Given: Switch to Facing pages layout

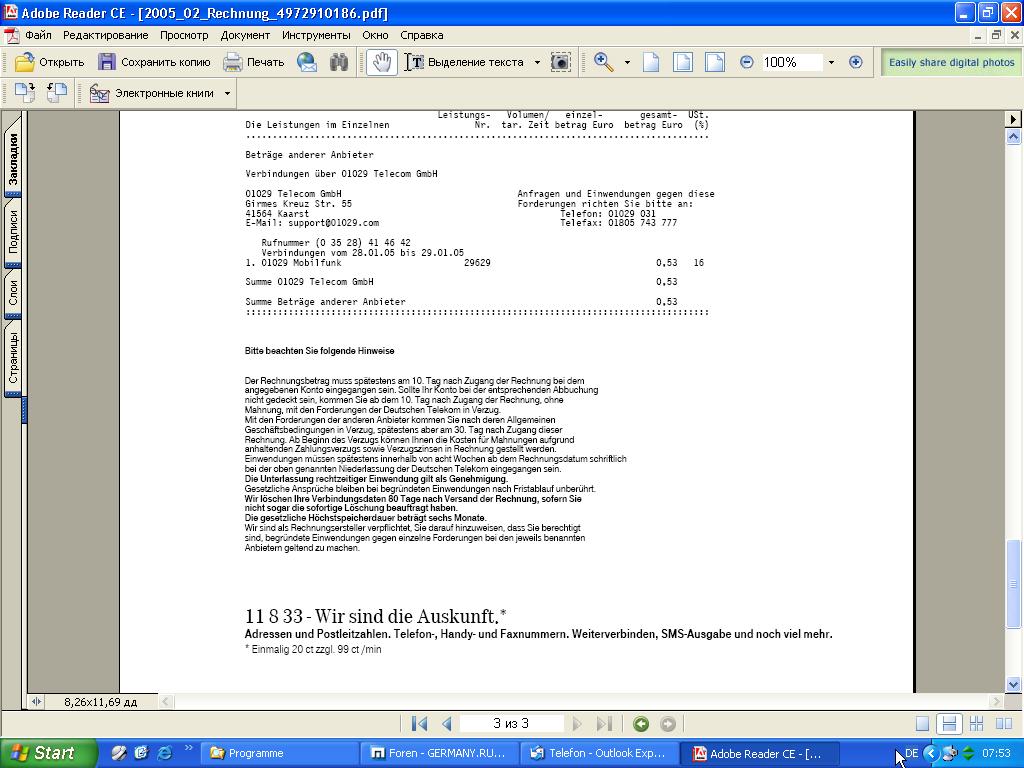Looking at the screenshot, I should 1004,724.
